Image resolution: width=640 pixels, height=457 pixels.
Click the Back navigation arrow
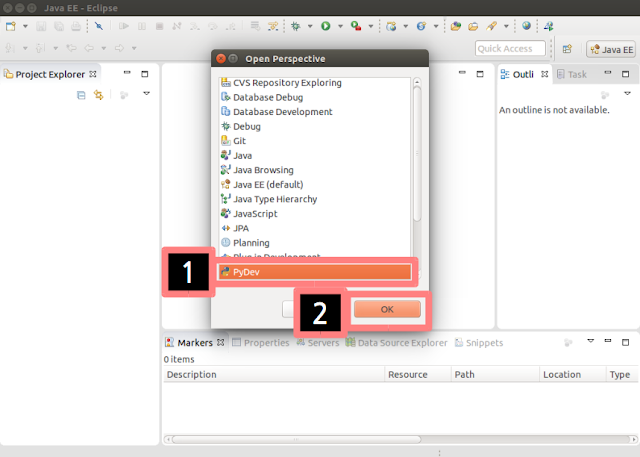pos(89,48)
